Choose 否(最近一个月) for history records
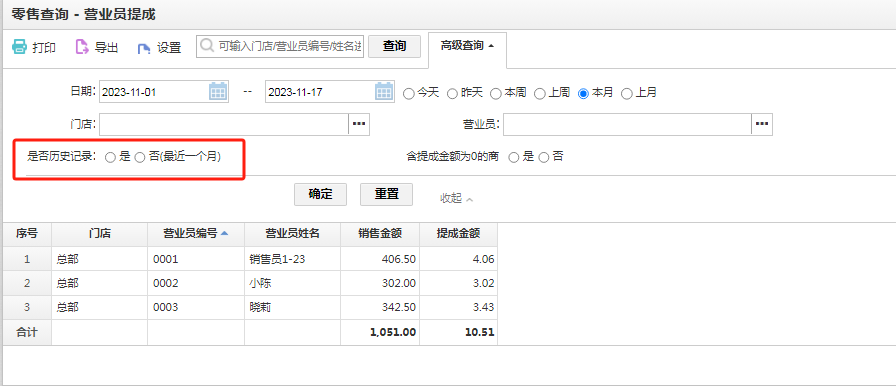This screenshot has width=896, height=386. (140, 158)
